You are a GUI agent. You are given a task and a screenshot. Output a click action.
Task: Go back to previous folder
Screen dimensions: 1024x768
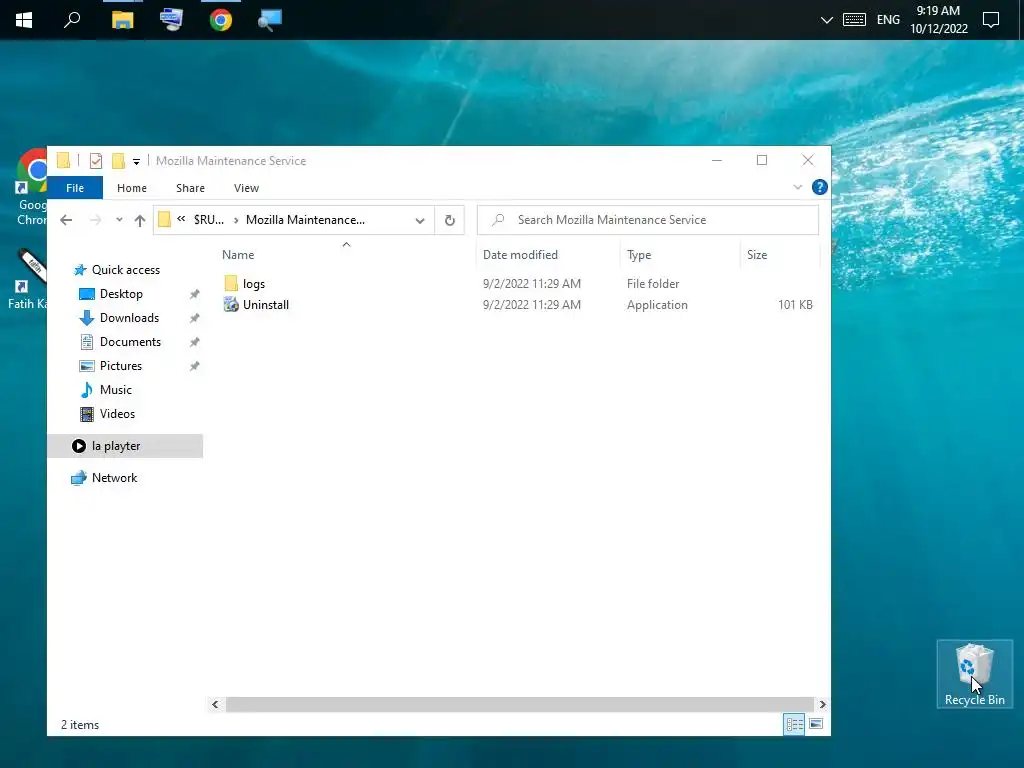coord(66,220)
